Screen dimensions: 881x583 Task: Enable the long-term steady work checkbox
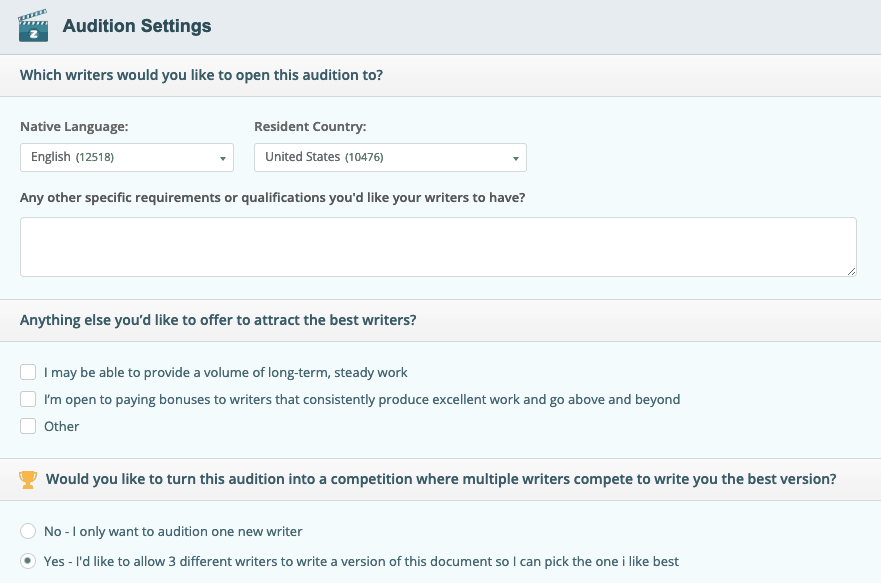coord(28,372)
